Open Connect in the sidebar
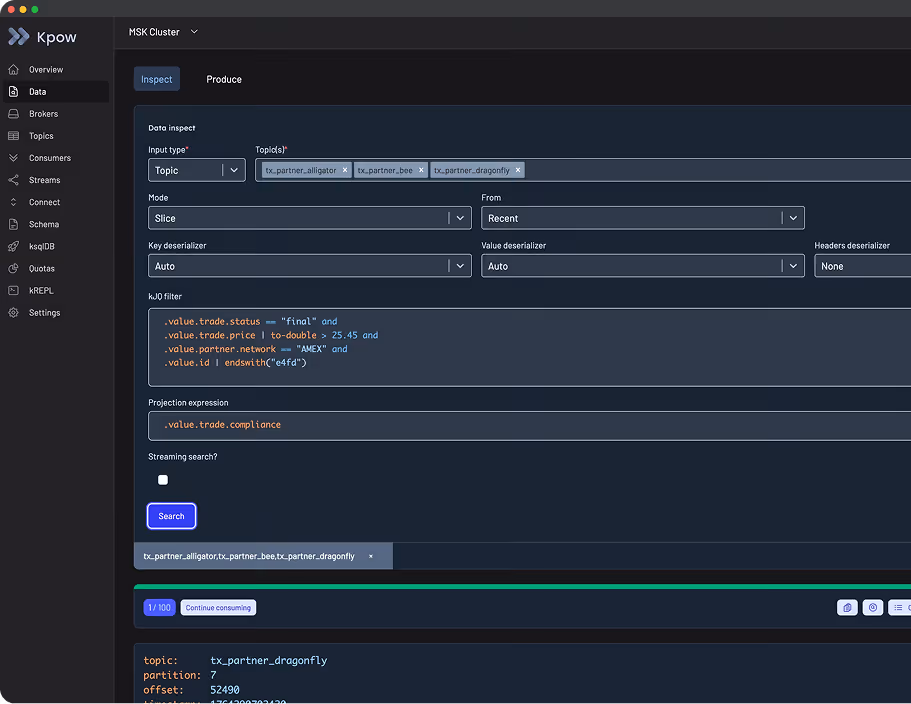 [56, 202]
